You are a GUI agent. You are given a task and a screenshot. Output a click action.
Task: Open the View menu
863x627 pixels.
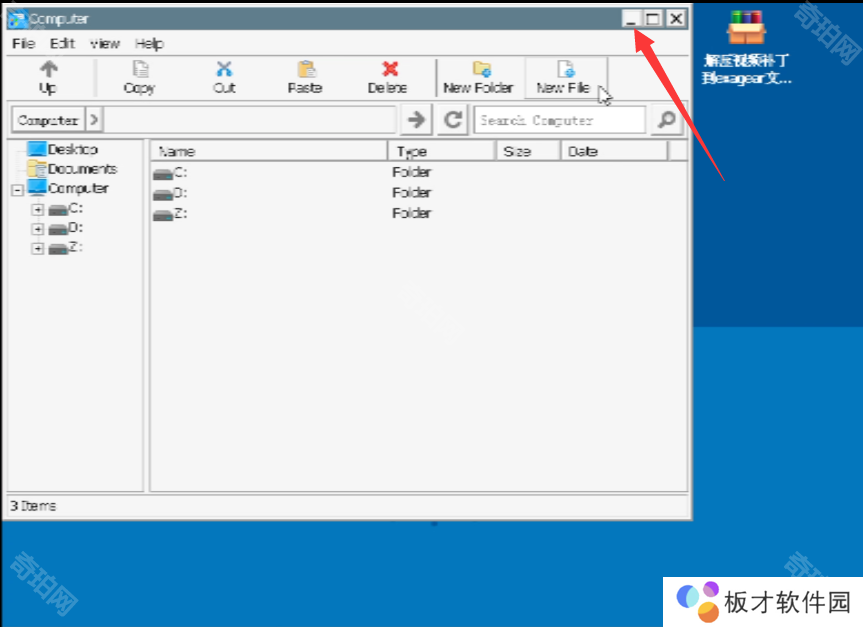click(104, 44)
